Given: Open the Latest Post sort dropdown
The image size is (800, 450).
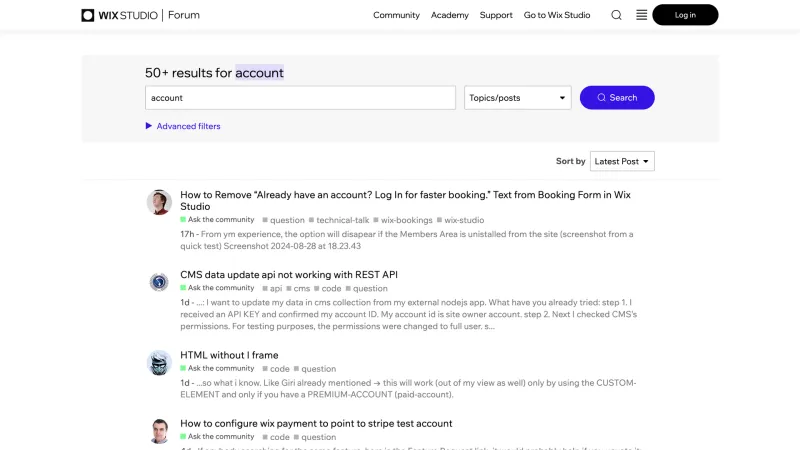Looking at the screenshot, I should click(622, 161).
